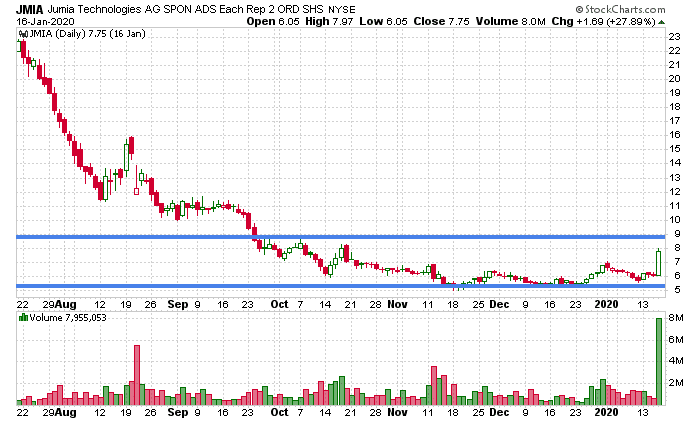Viewport: 700px width, 421px height.
Task: Click the Volume 8.0M value in header
Action: click(x=510, y=21)
